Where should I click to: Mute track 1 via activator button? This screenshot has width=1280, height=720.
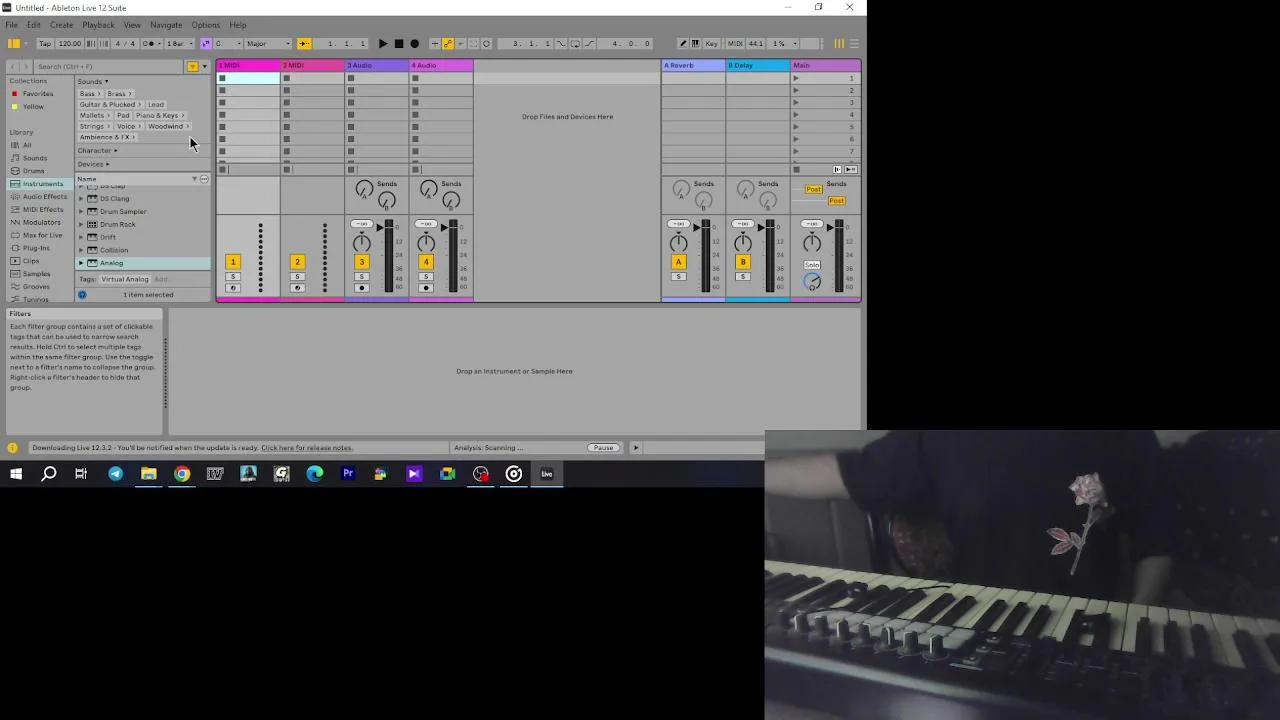(233, 262)
